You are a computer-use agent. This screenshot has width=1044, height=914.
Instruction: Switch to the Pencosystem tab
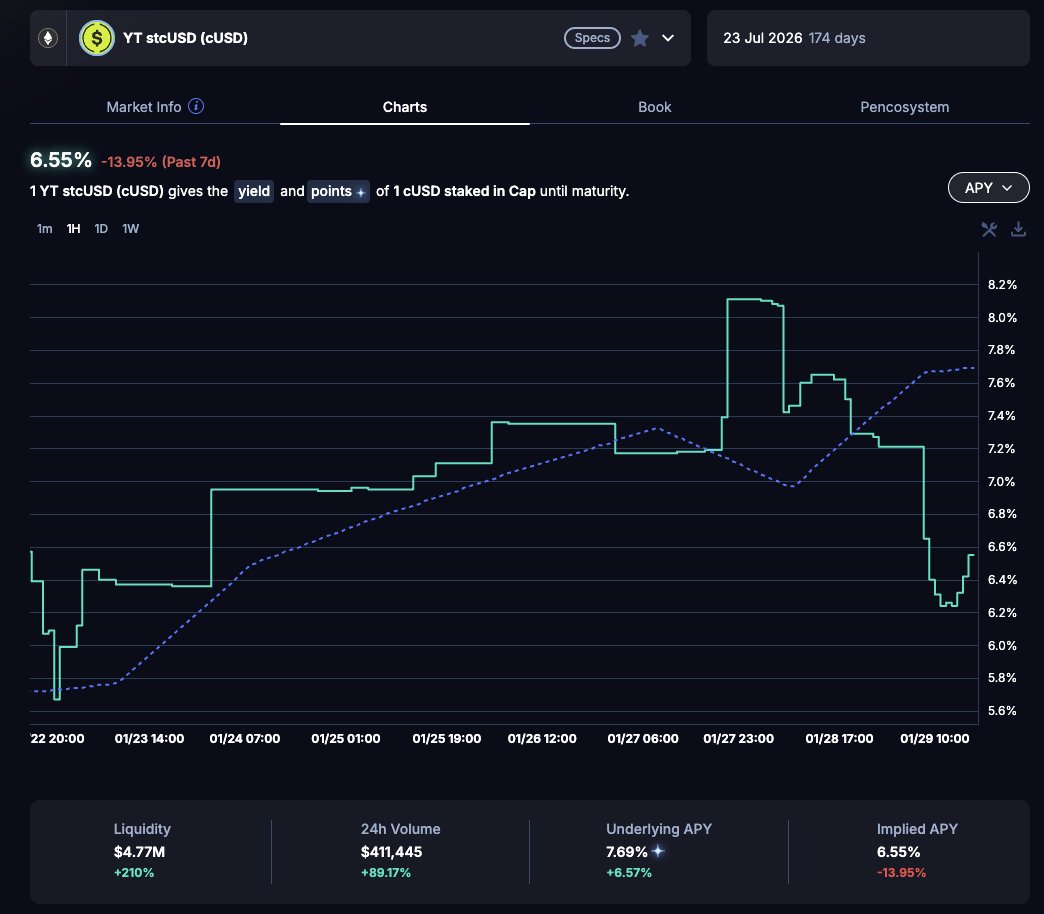pos(904,107)
